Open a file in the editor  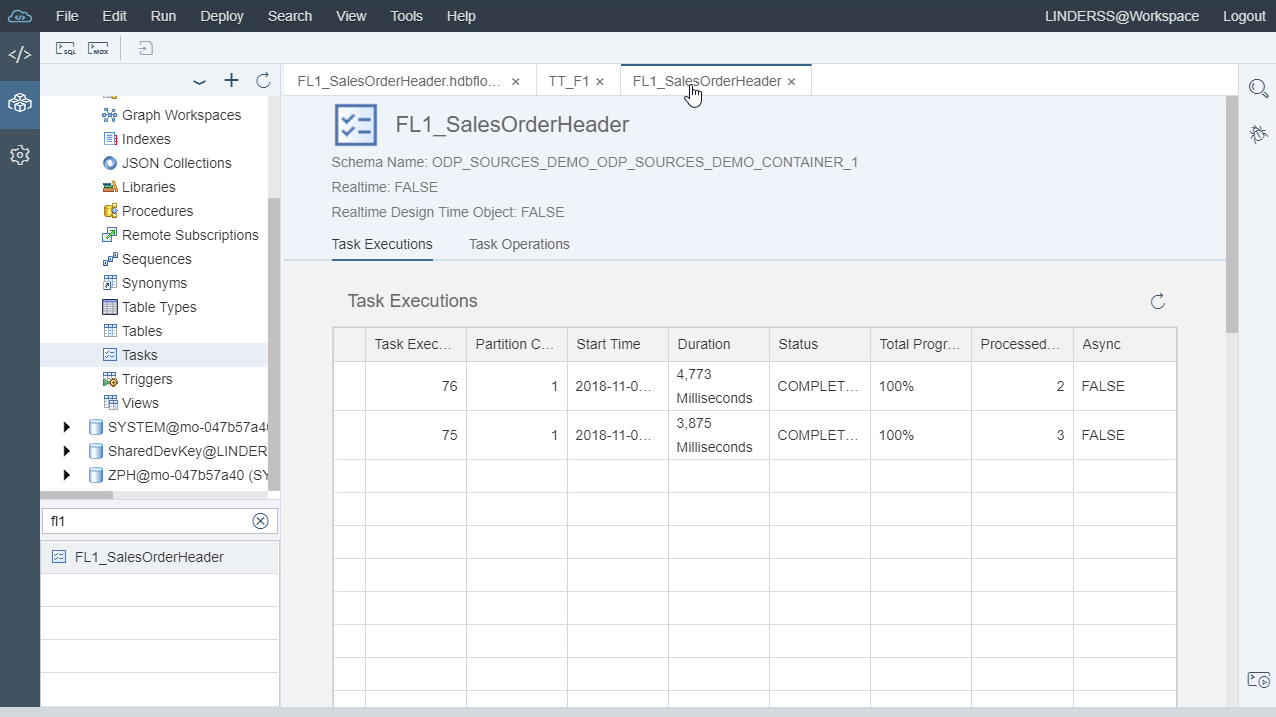(143, 47)
